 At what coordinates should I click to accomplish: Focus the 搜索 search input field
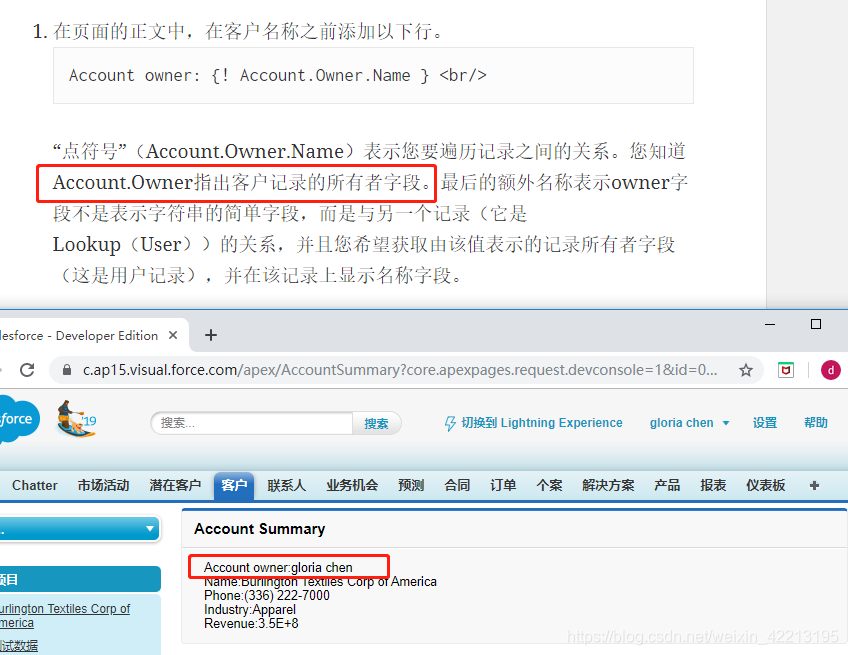coord(252,423)
